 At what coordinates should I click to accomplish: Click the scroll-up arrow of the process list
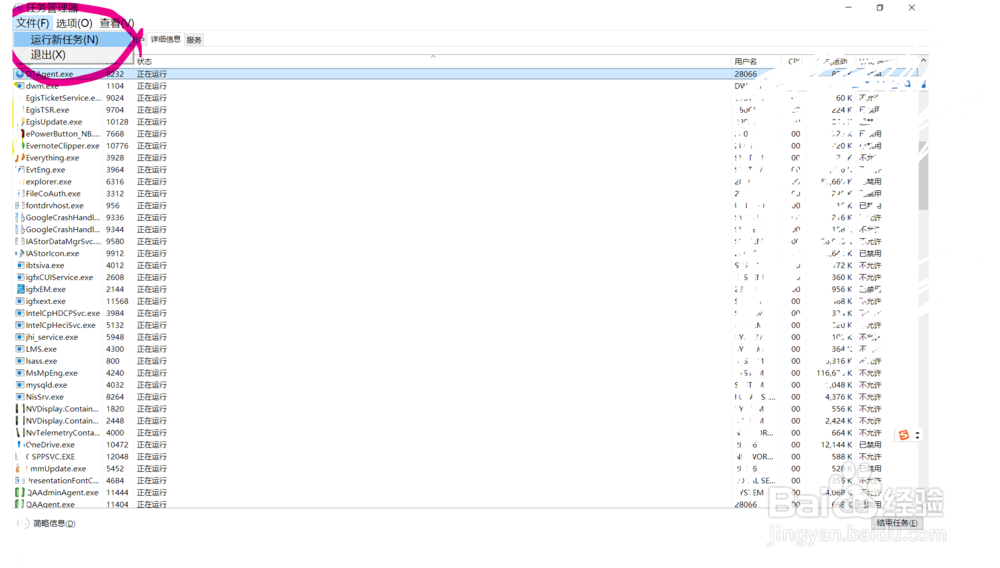pyautogui.click(x=923, y=61)
